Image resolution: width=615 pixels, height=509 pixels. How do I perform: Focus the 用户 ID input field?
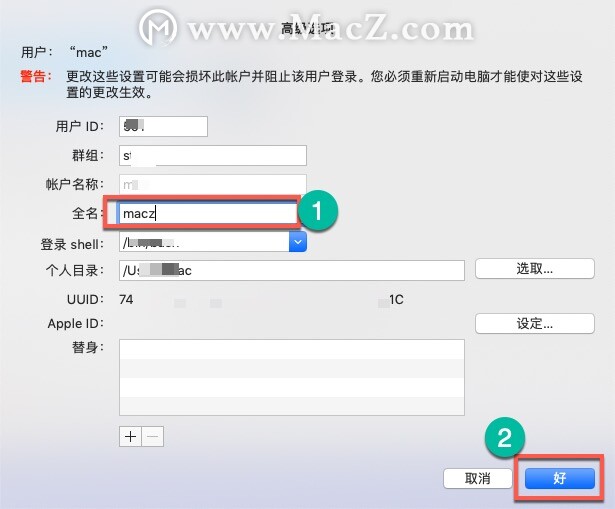(163, 126)
